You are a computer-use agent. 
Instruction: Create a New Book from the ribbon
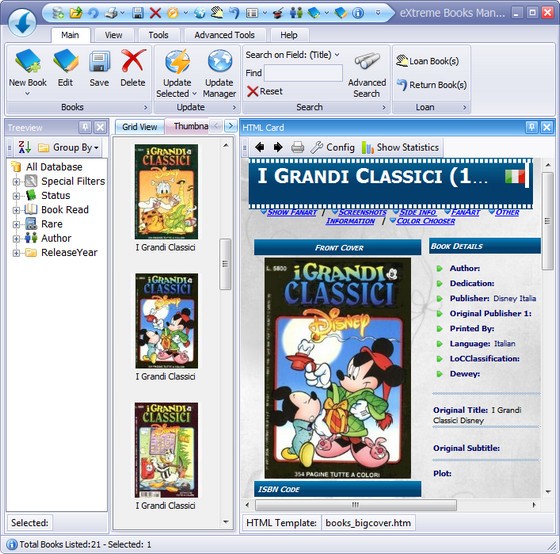(28, 73)
